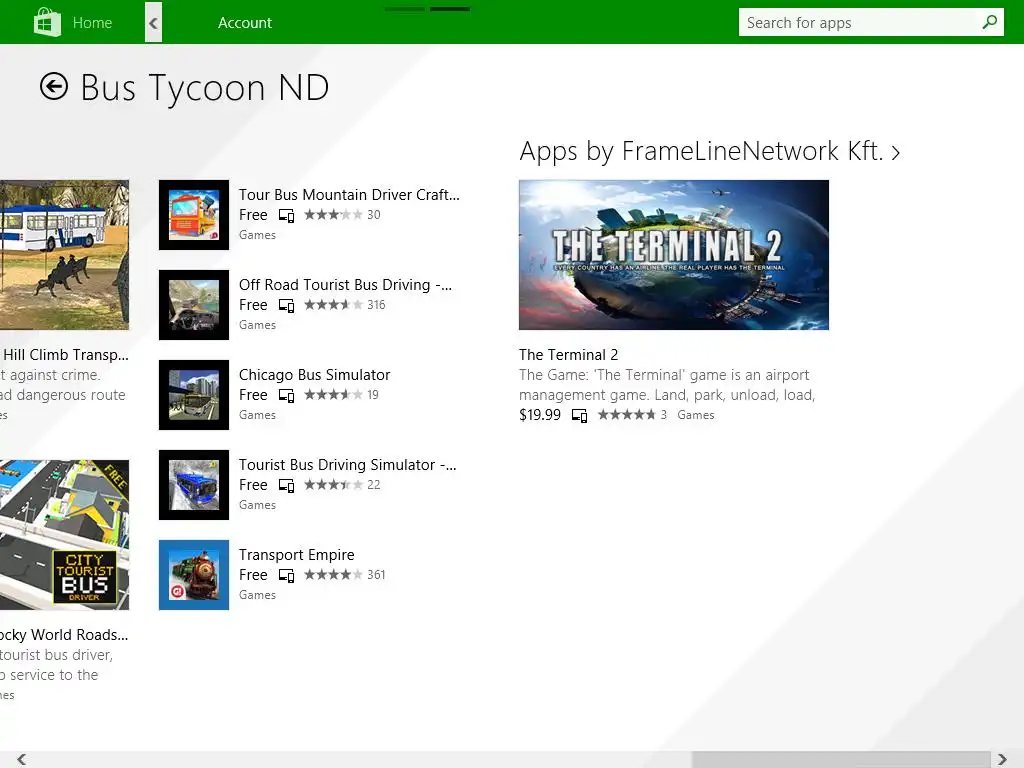Open Chicago Bus Simulator app icon
The height and width of the screenshot is (768, 1024).
pyautogui.click(x=194, y=395)
